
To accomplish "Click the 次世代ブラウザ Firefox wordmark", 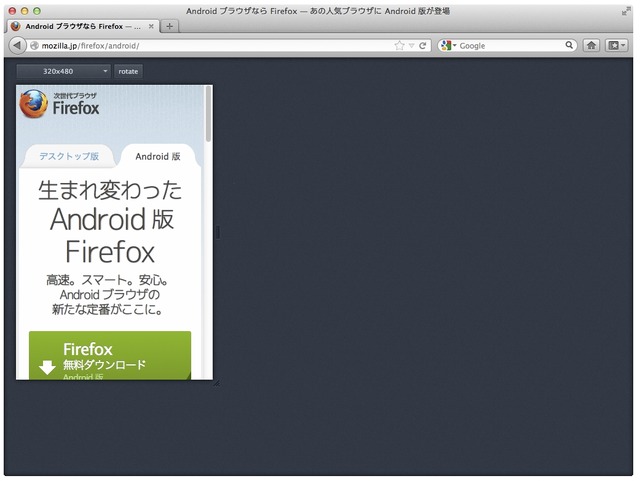I will (x=76, y=104).
